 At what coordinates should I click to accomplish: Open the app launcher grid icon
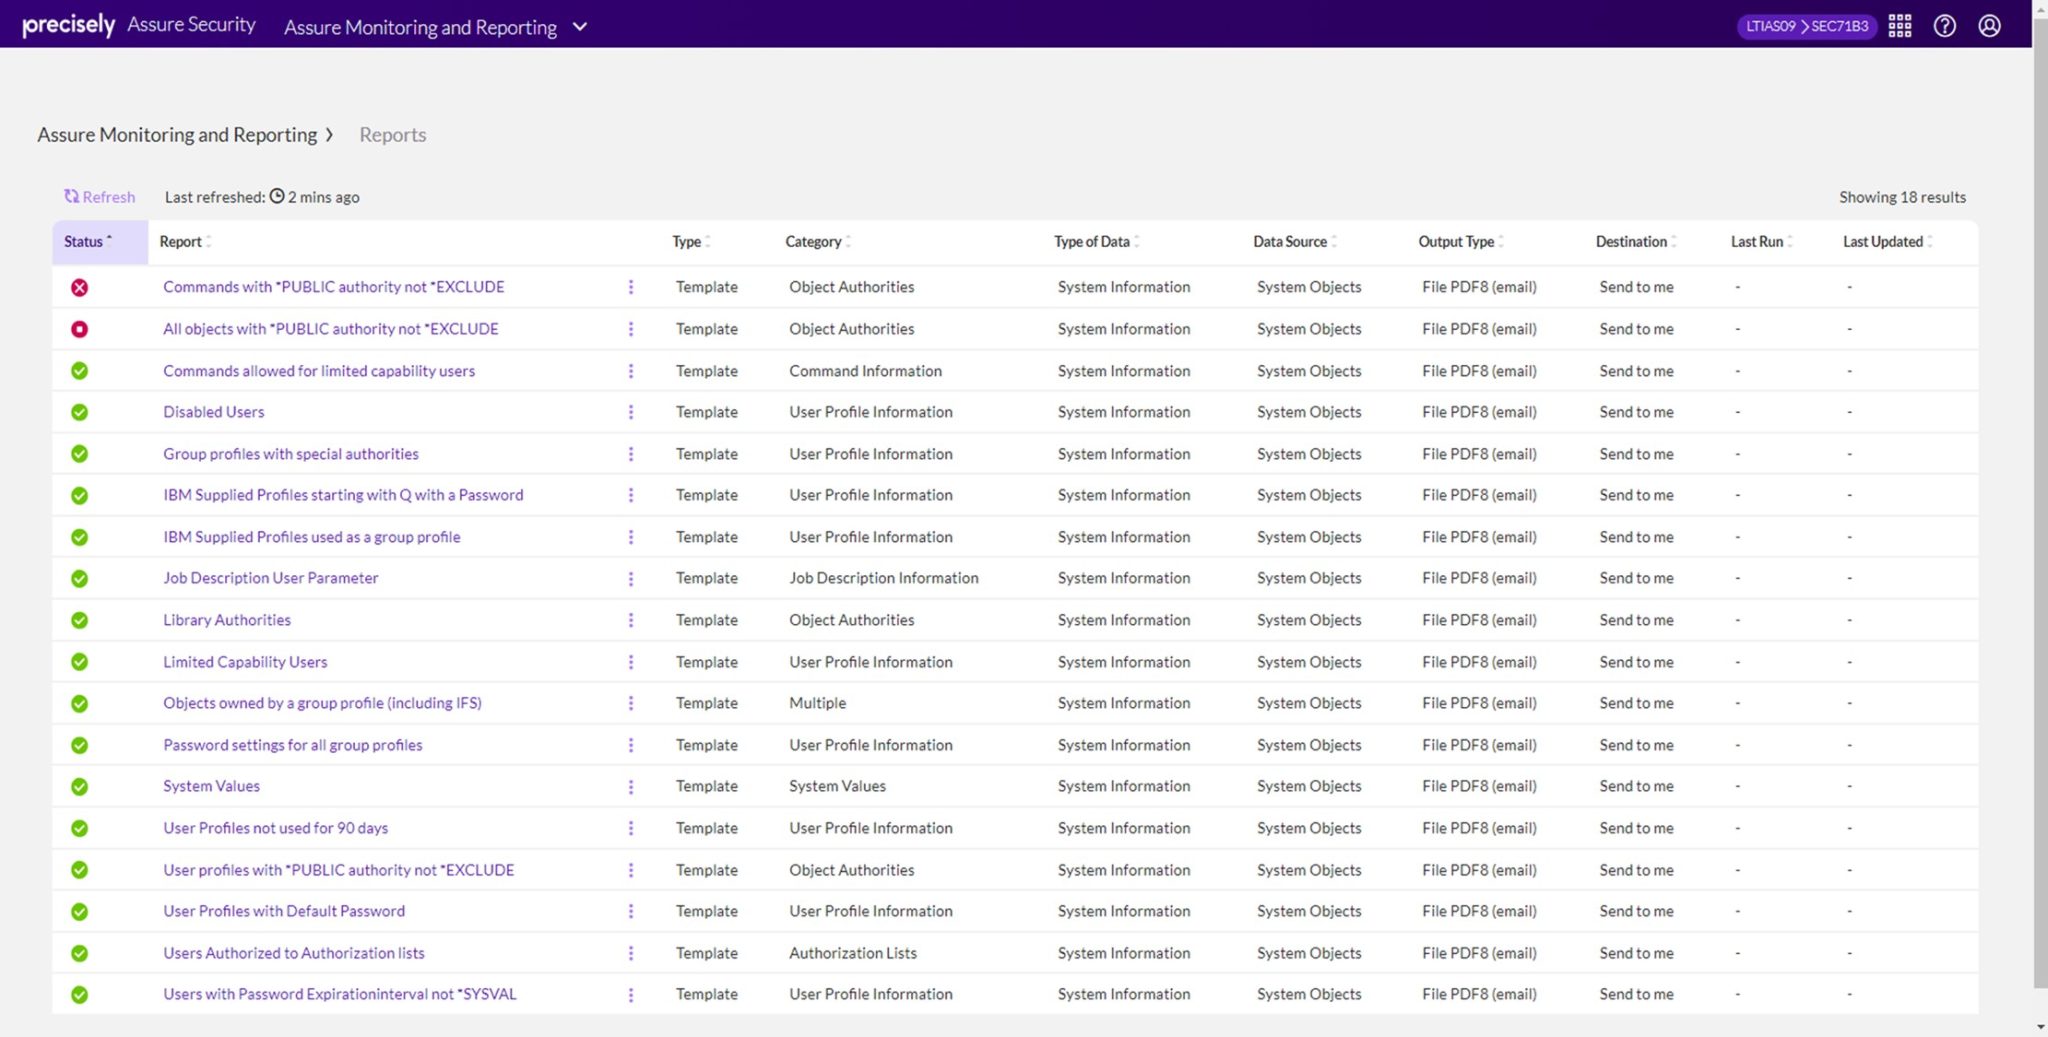click(1899, 25)
